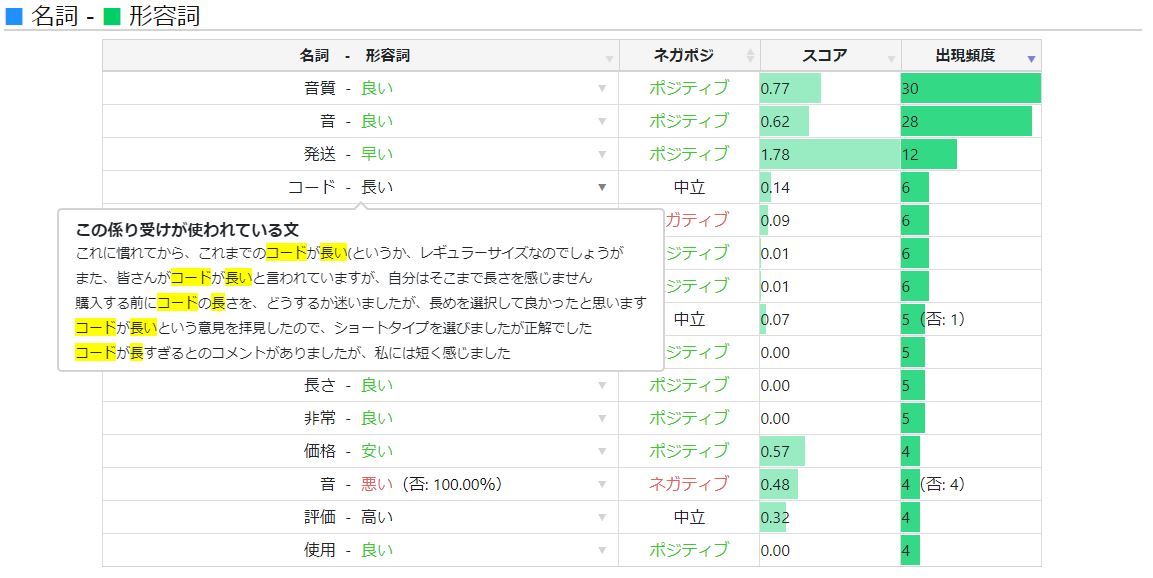The image size is (1153, 578).
Task: Expand the 音質 - 良い row triangle
Action: (x=602, y=88)
